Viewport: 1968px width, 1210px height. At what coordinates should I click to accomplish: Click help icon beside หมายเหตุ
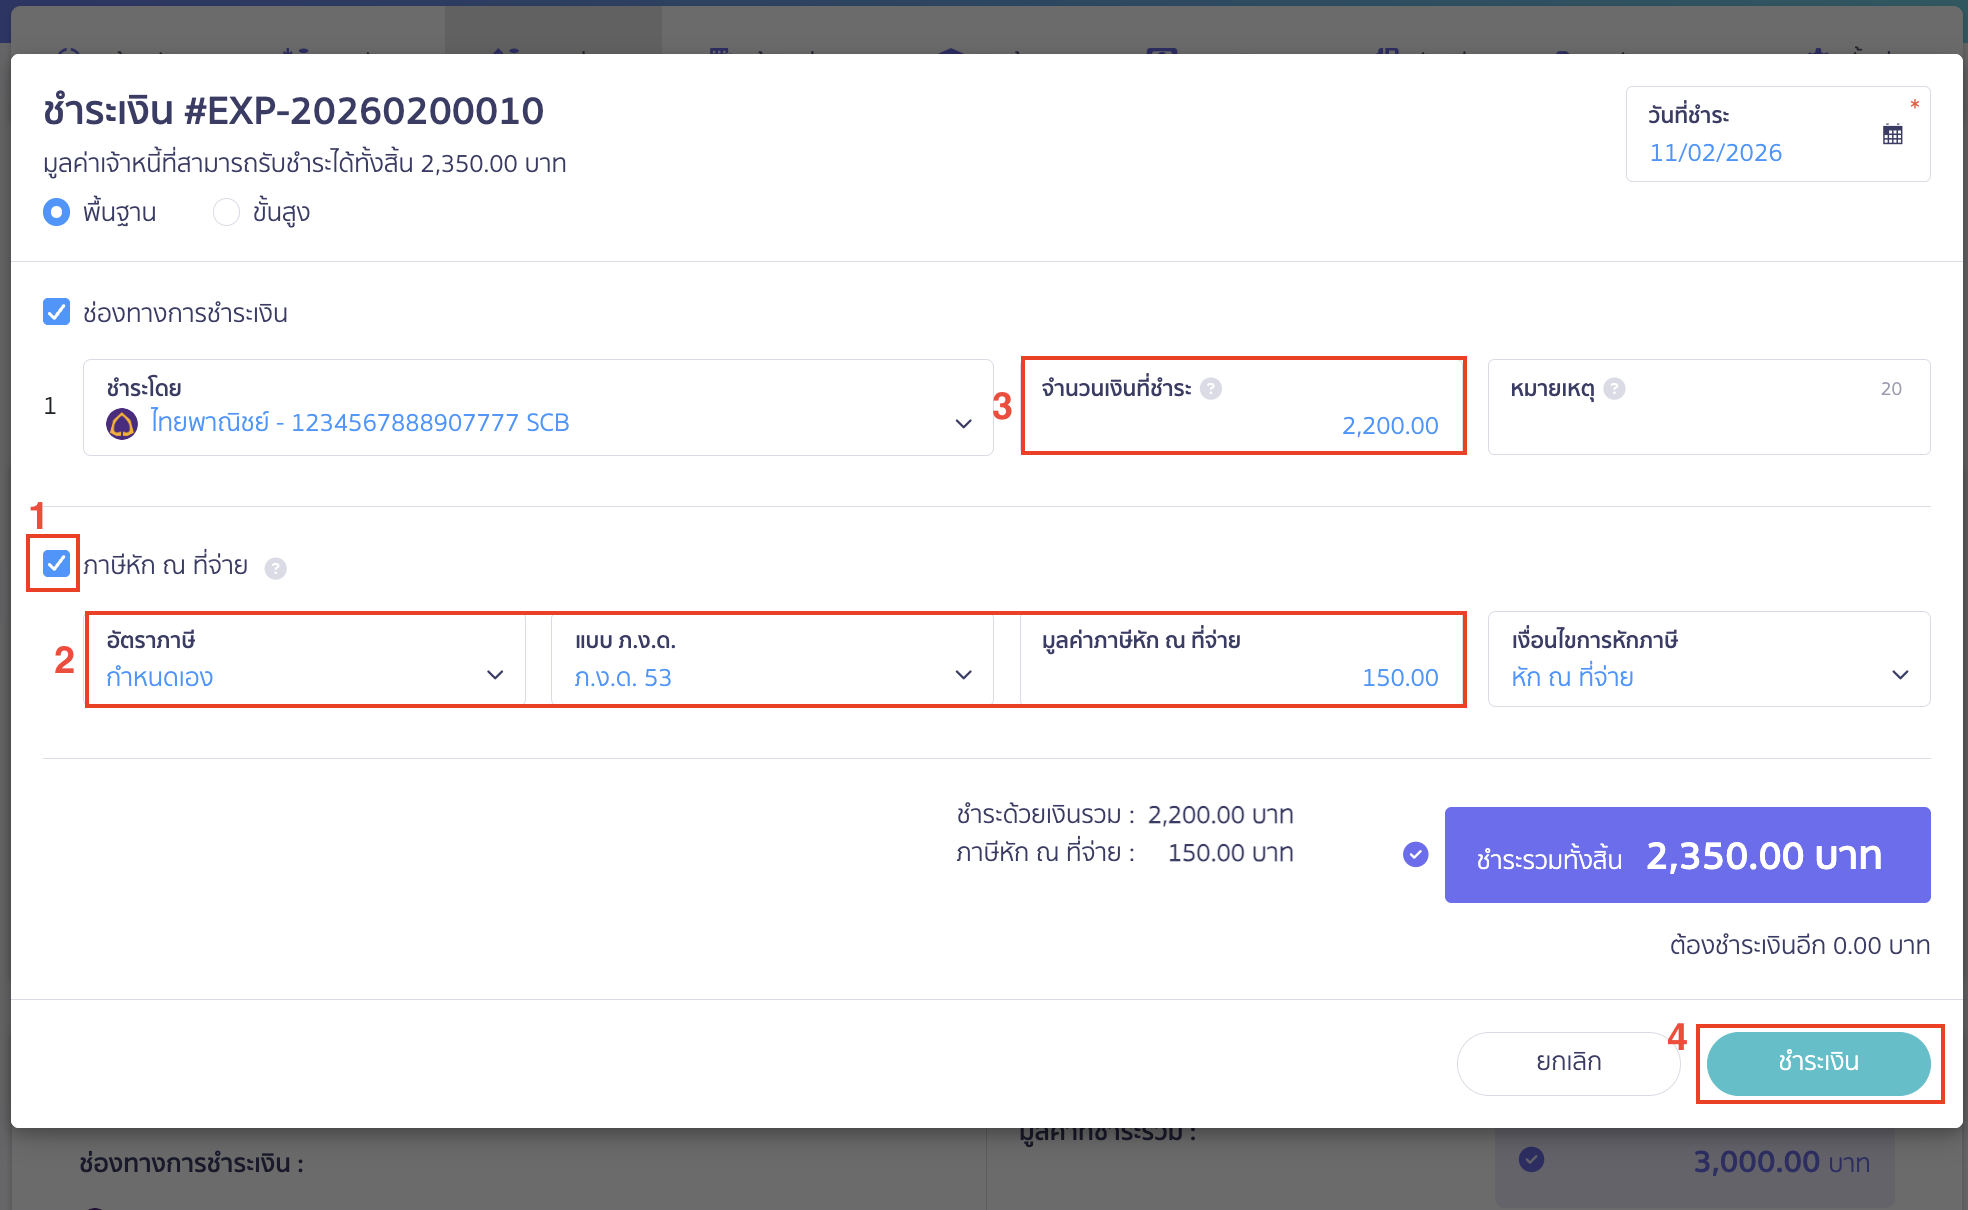click(x=1614, y=389)
